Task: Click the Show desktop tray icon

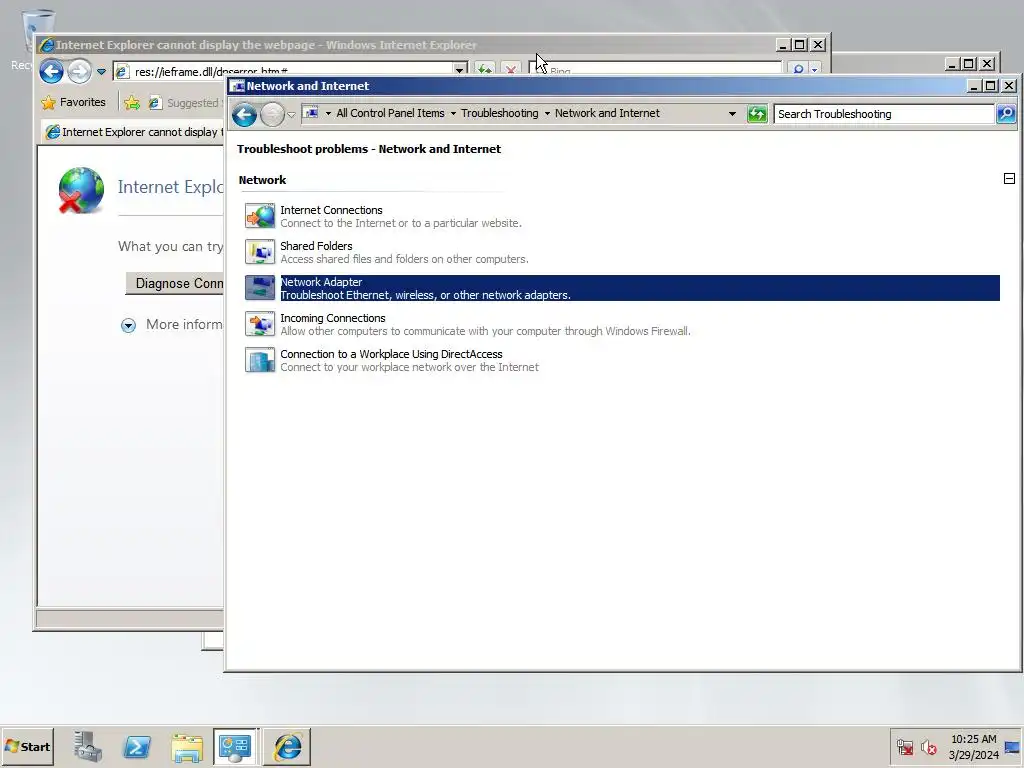Action: pos(1013,746)
